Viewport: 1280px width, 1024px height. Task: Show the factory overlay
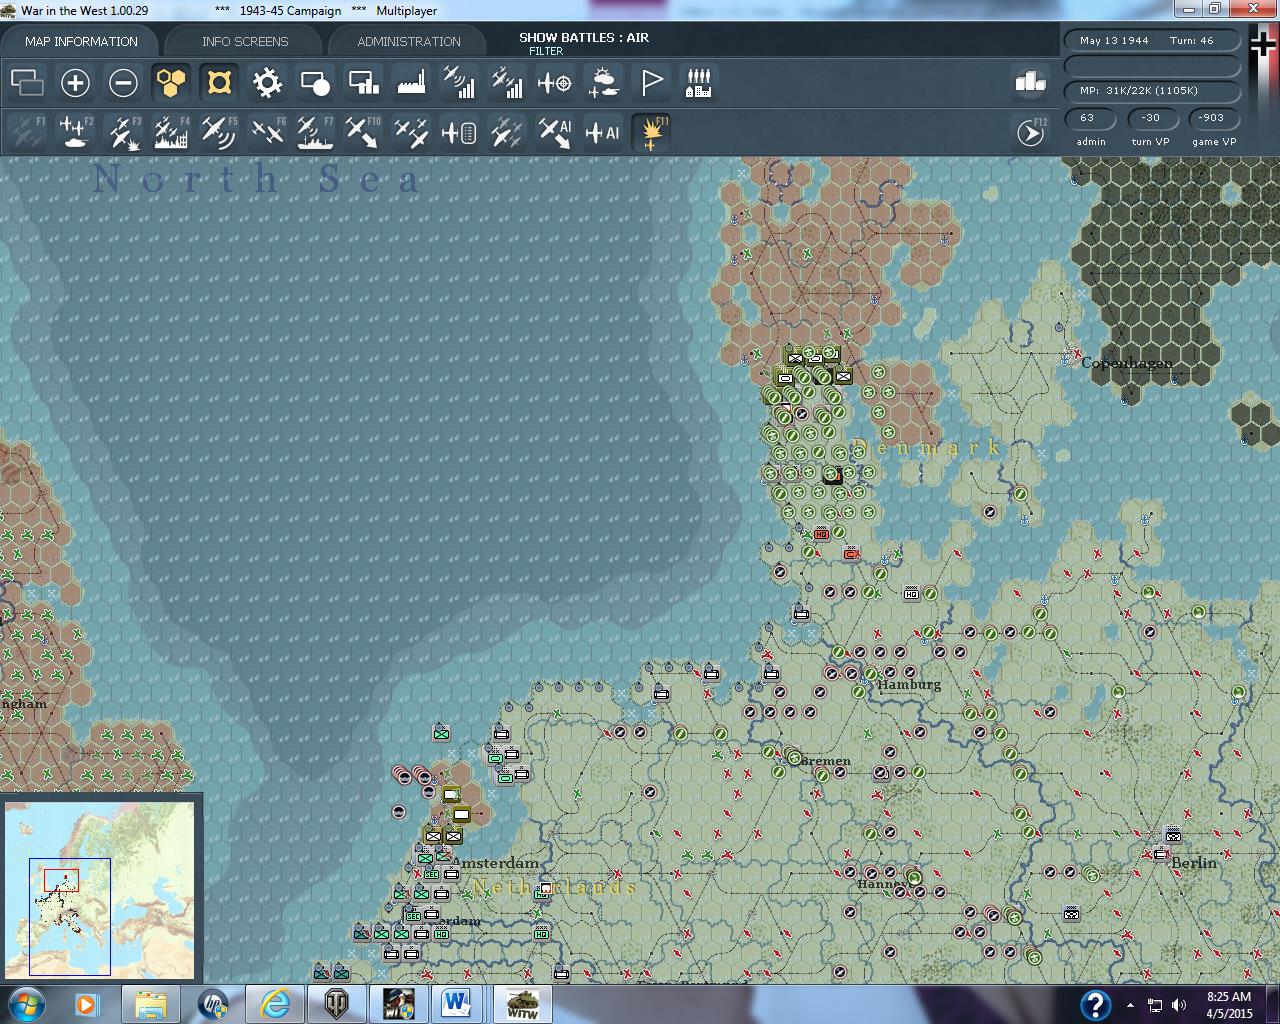coord(411,82)
